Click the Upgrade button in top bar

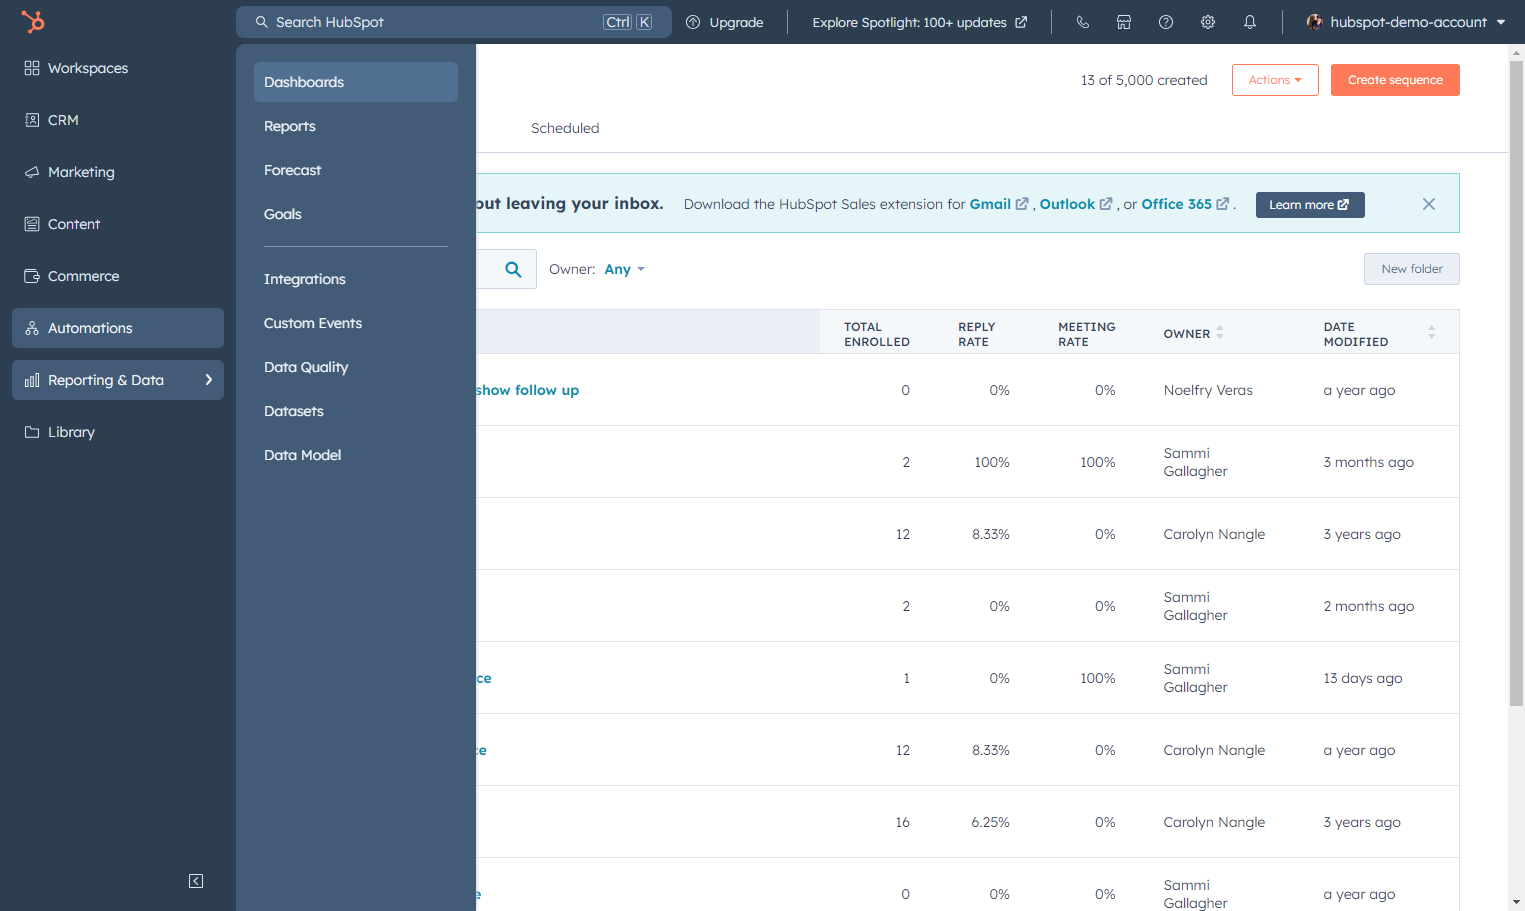[x=725, y=22]
